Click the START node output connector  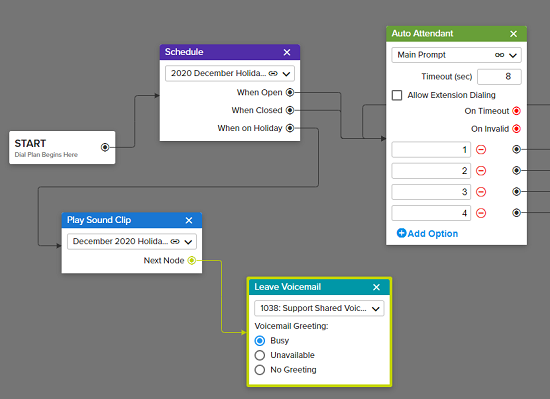click(x=105, y=147)
